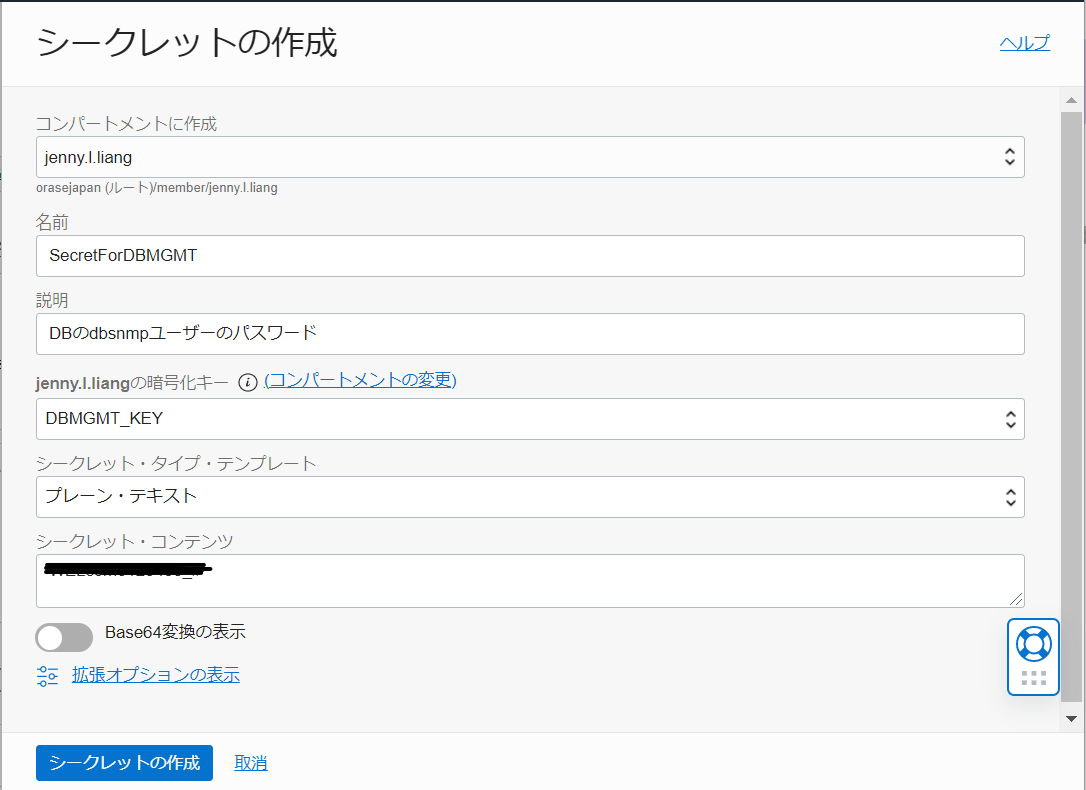The image size is (1086, 790).
Task: Open the life-ring help assistant widget
Action: (x=1033, y=645)
